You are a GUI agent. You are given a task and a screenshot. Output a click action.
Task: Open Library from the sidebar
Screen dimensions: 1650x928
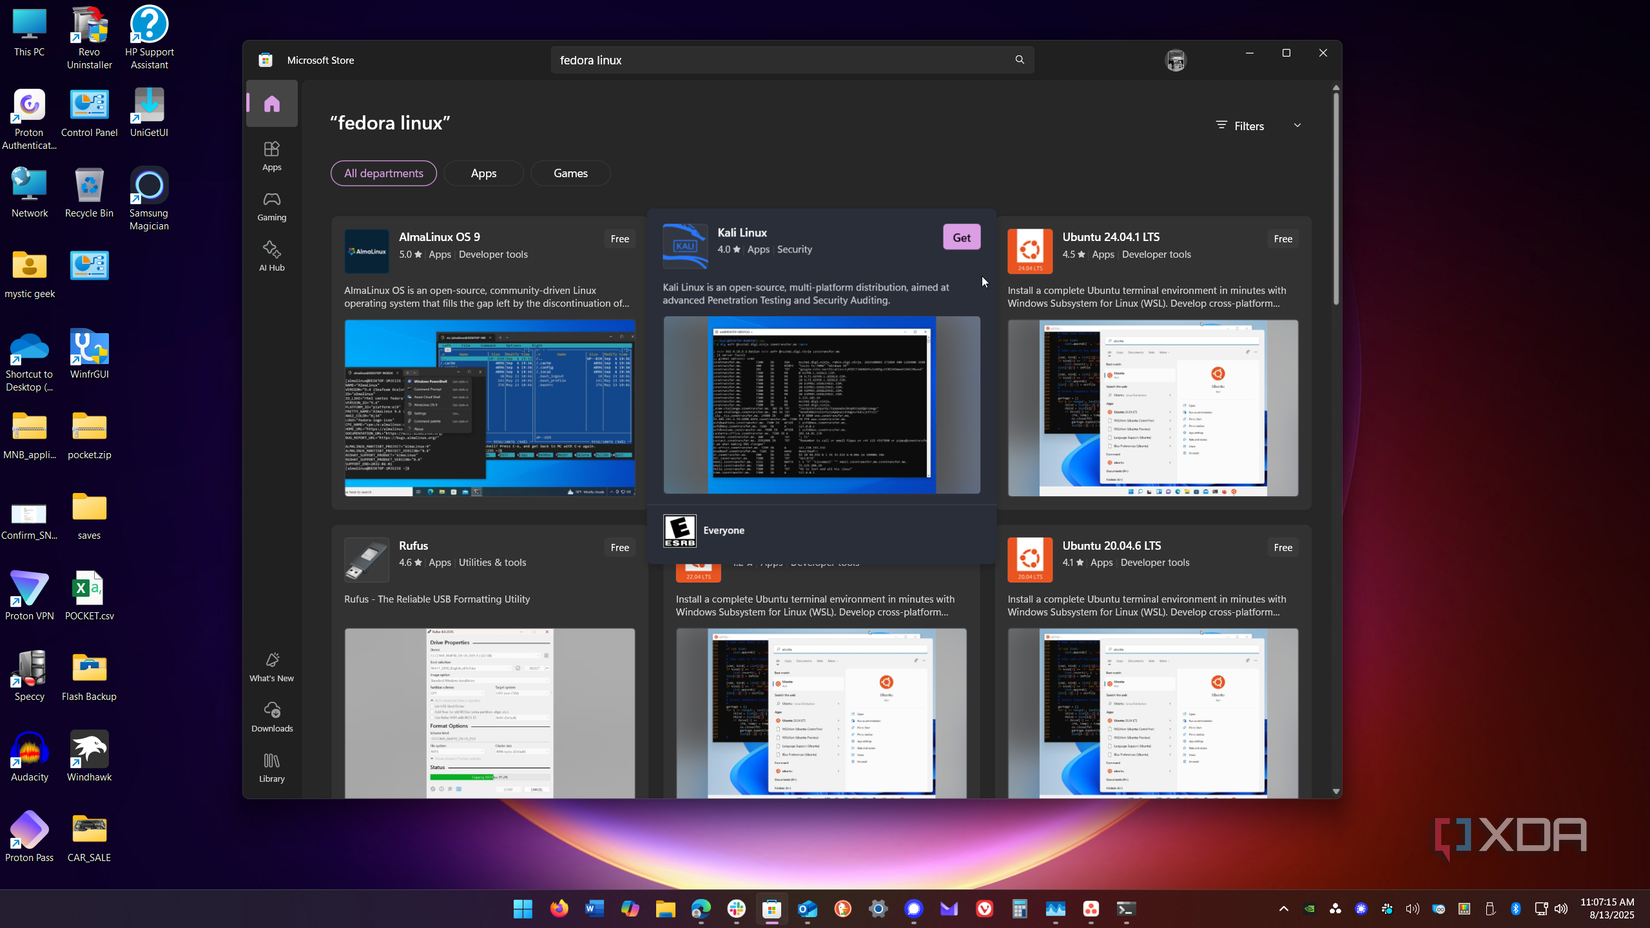click(x=272, y=767)
